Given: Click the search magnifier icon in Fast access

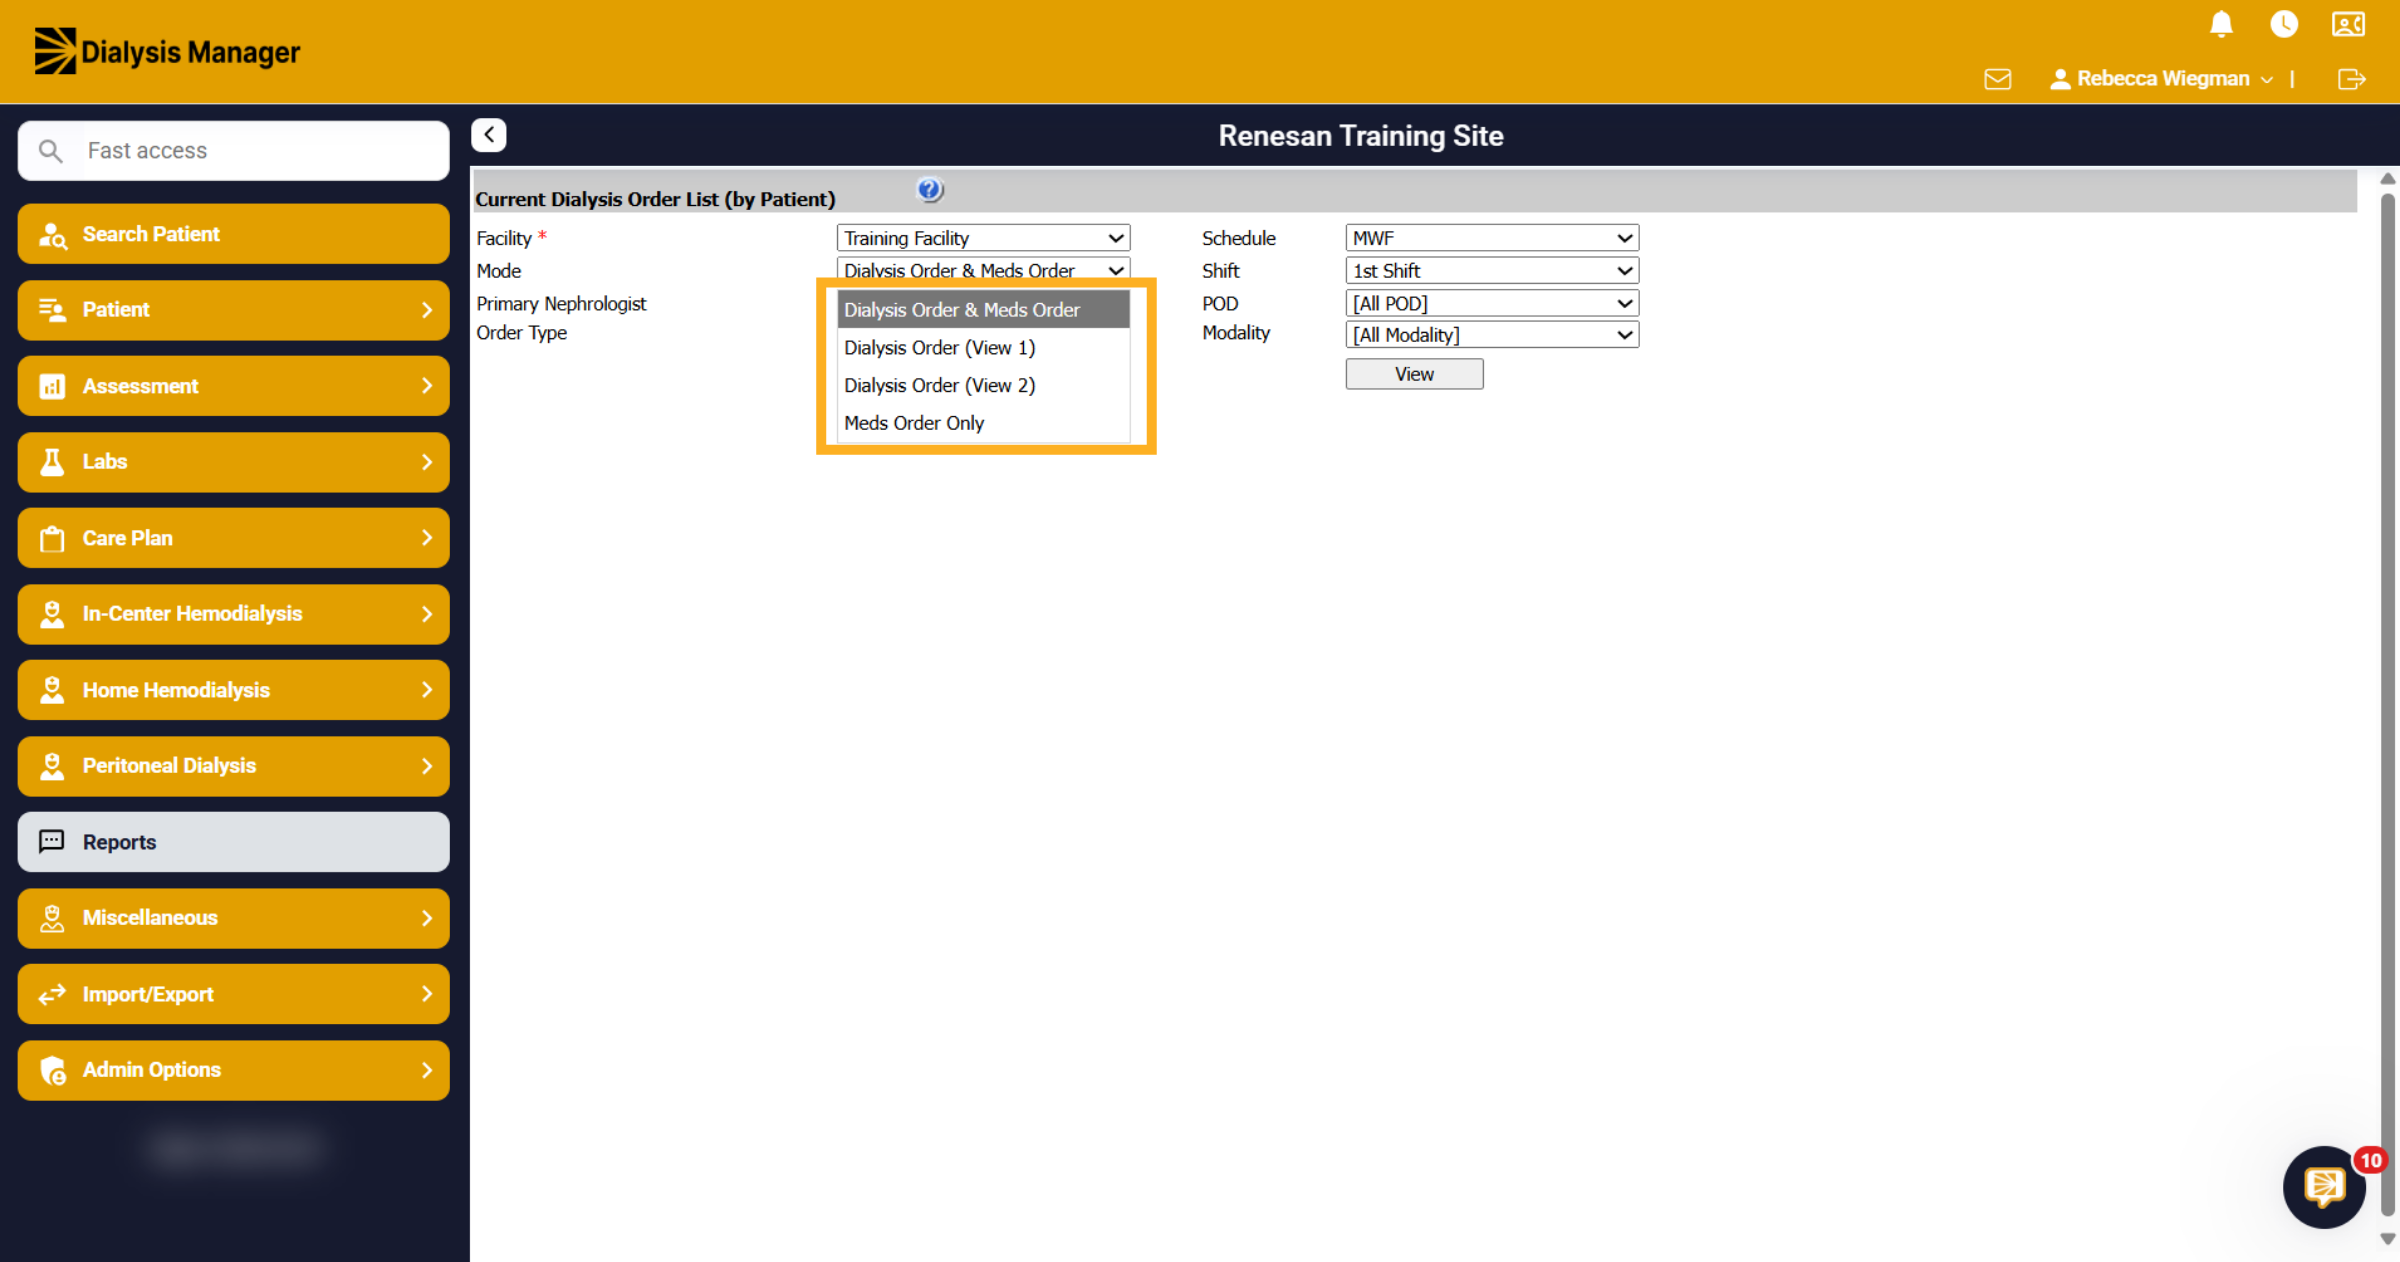Looking at the screenshot, I should click(x=50, y=151).
